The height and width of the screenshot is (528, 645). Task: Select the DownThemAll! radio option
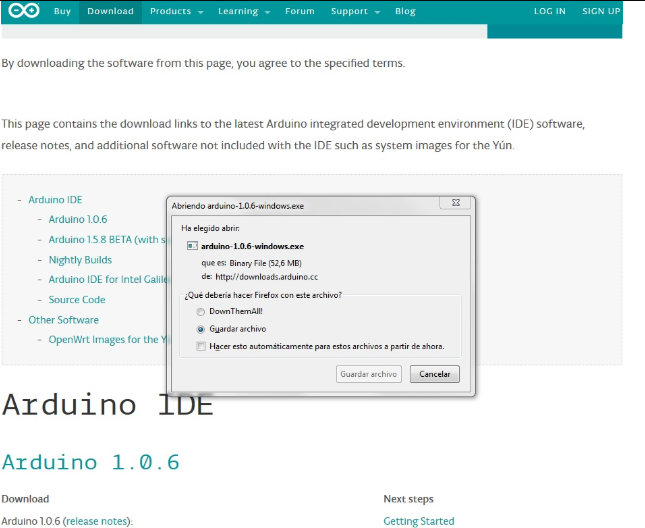(x=200, y=312)
